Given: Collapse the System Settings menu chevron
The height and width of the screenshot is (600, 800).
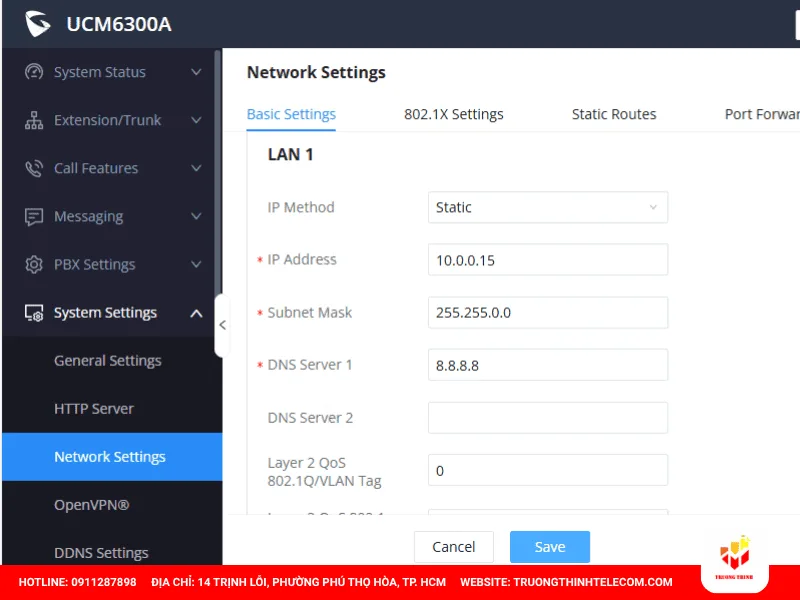Looking at the screenshot, I should (196, 313).
